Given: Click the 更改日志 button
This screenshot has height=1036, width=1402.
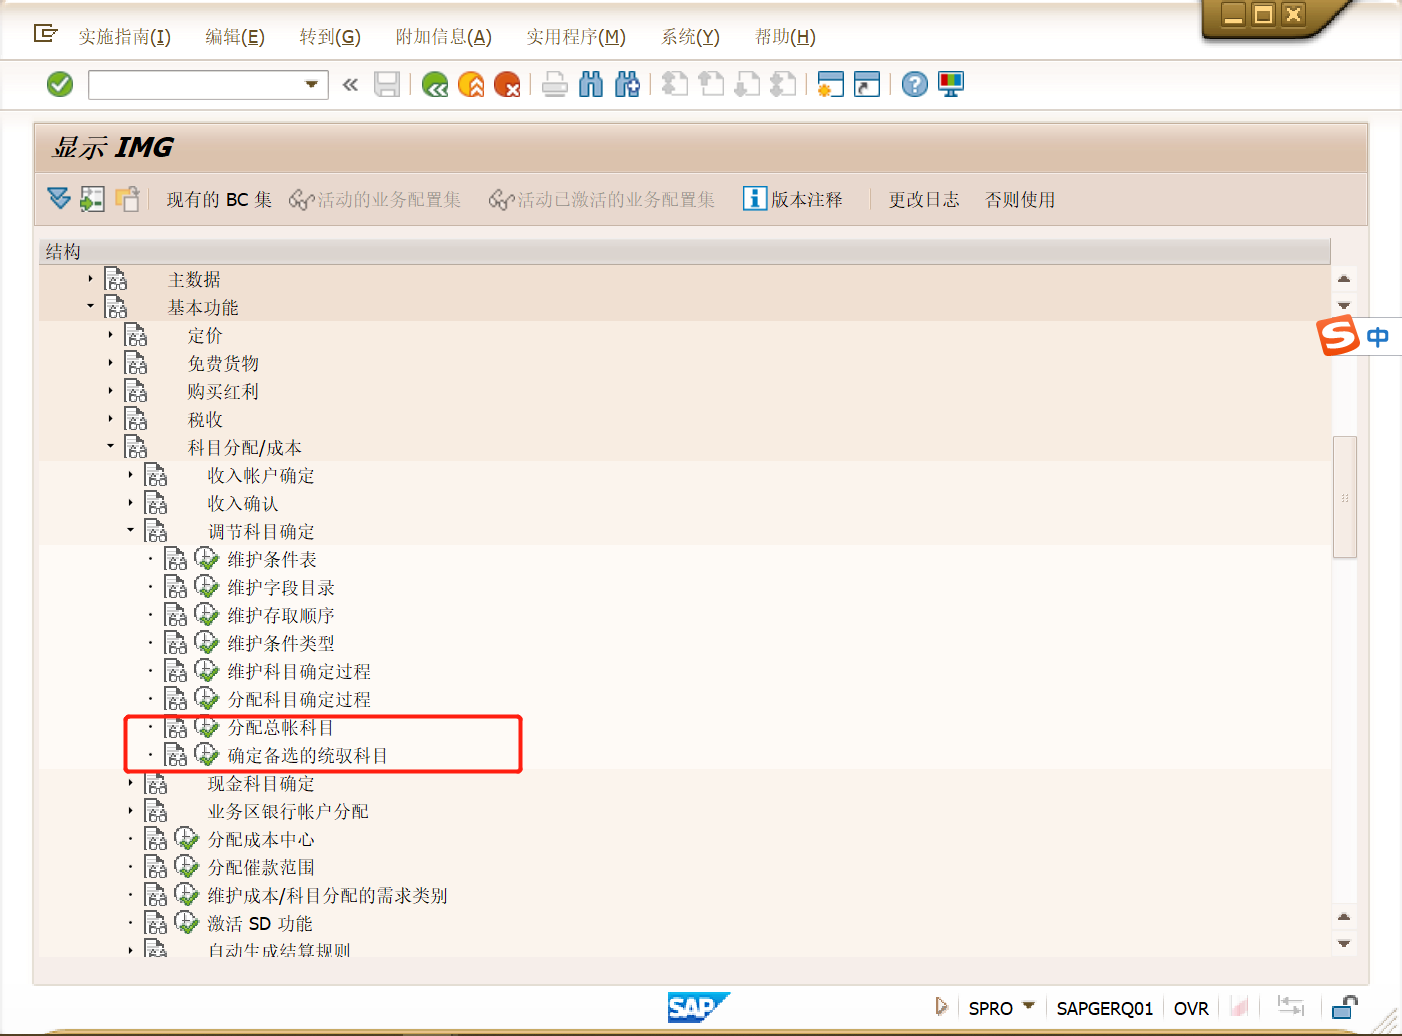Looking at the screenshot, I should click(x=923, y=199).
